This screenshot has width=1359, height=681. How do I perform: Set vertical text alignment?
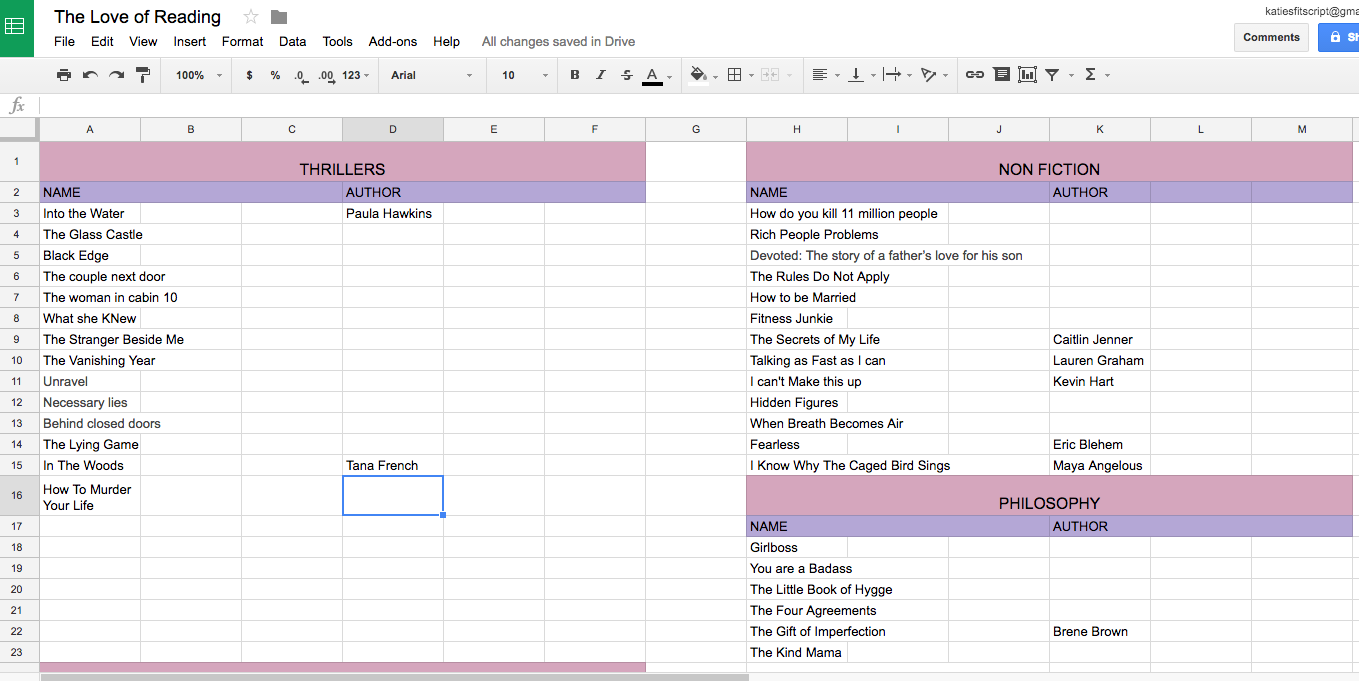pyautogui.click(x=856, y=75)
